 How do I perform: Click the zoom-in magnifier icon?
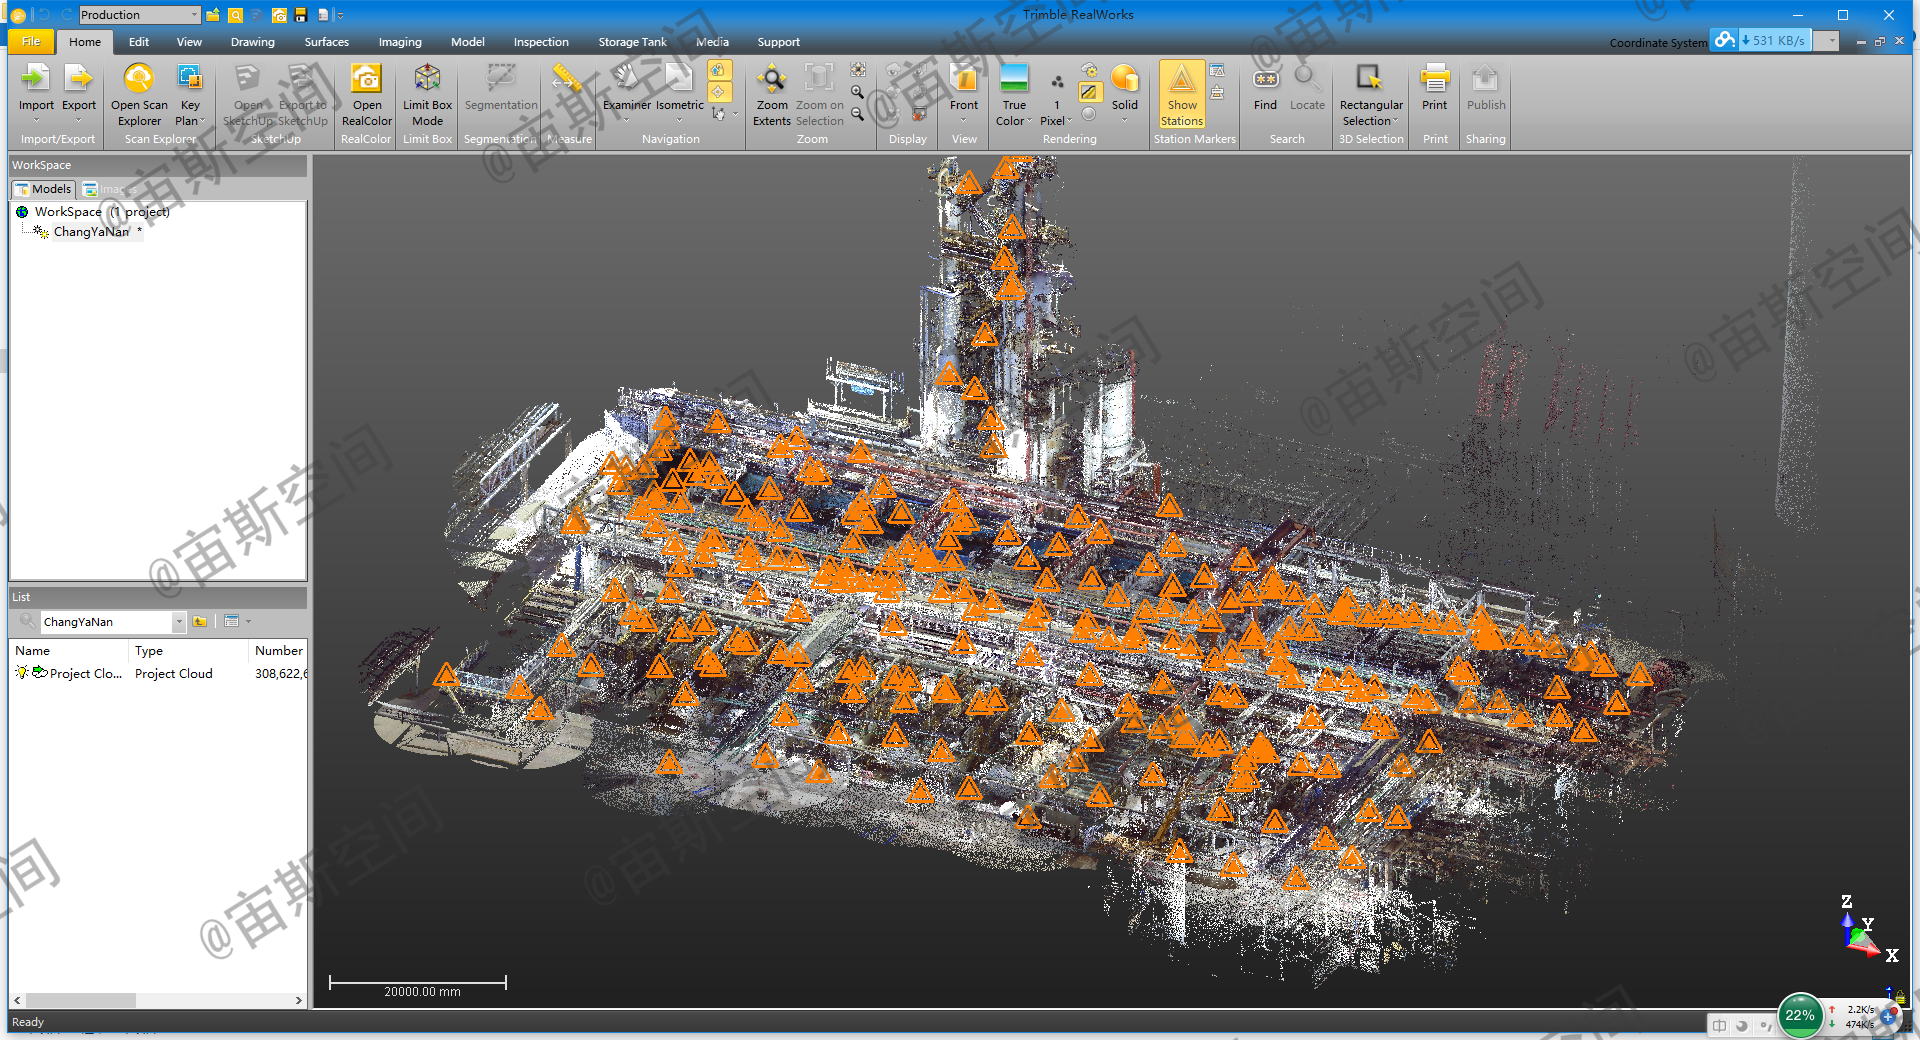(x=857, y=92)
